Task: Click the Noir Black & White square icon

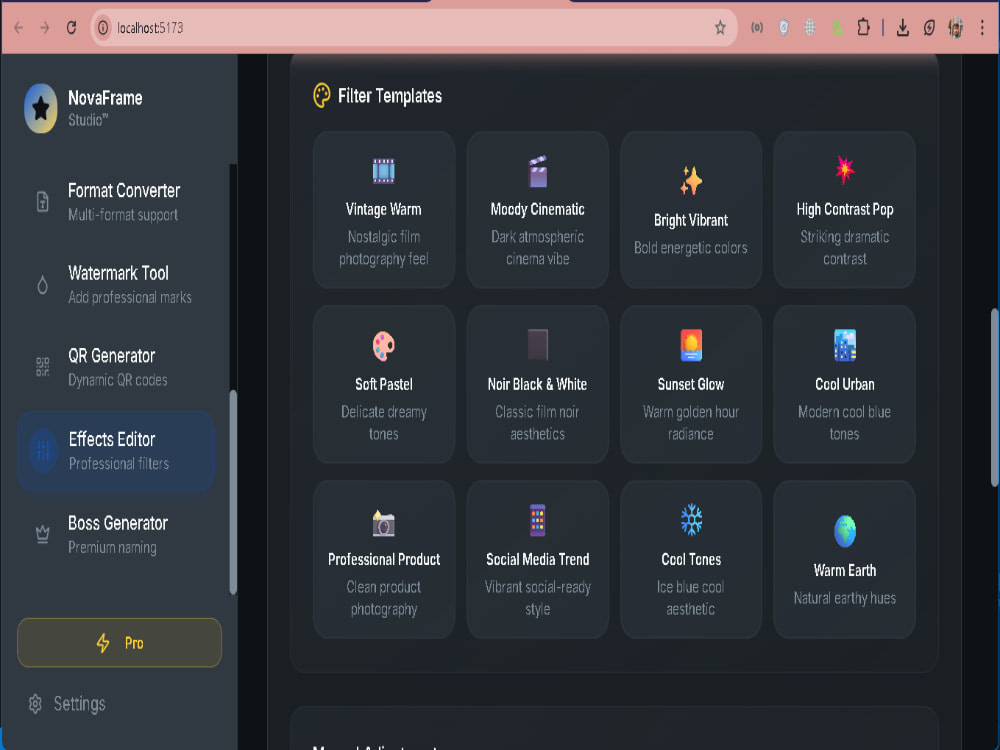Action: click(x=538, y=345)
